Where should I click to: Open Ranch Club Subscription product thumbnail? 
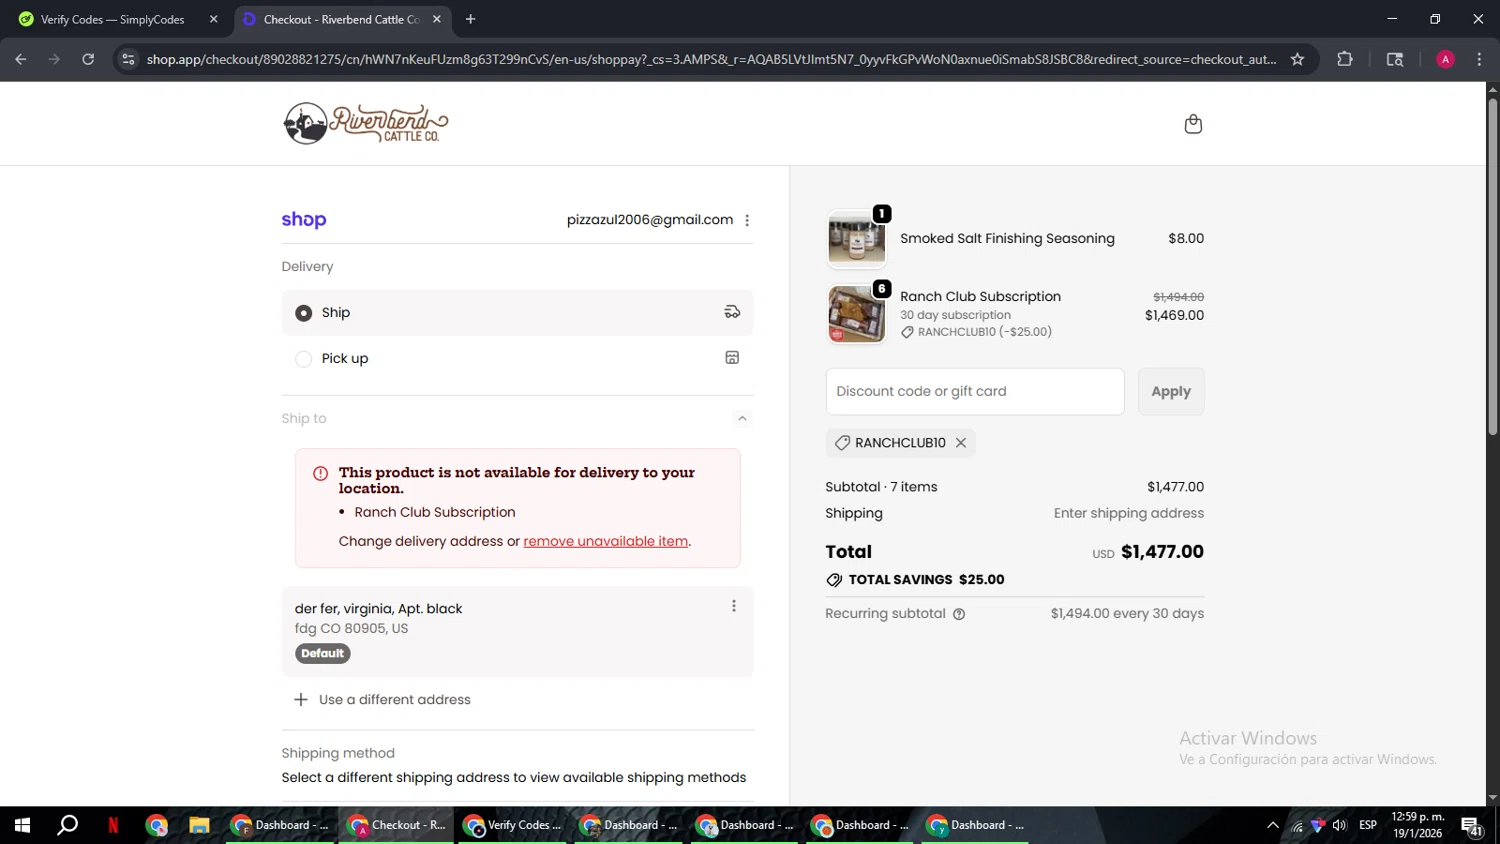point(857,314)
